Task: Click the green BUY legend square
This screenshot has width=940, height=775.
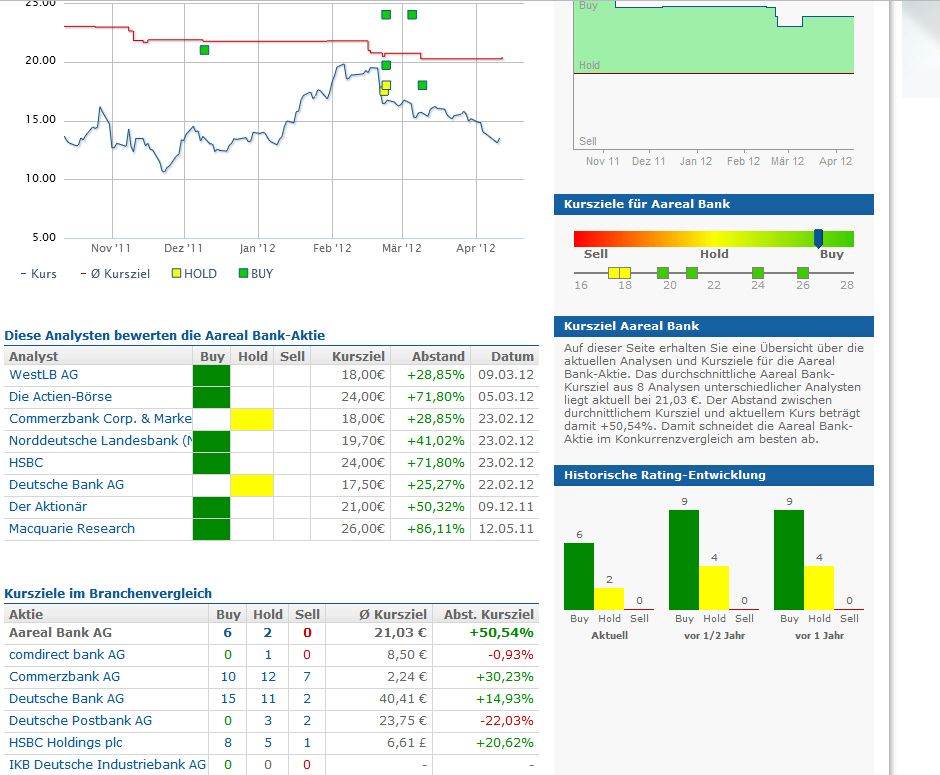Action: (243, 273)
